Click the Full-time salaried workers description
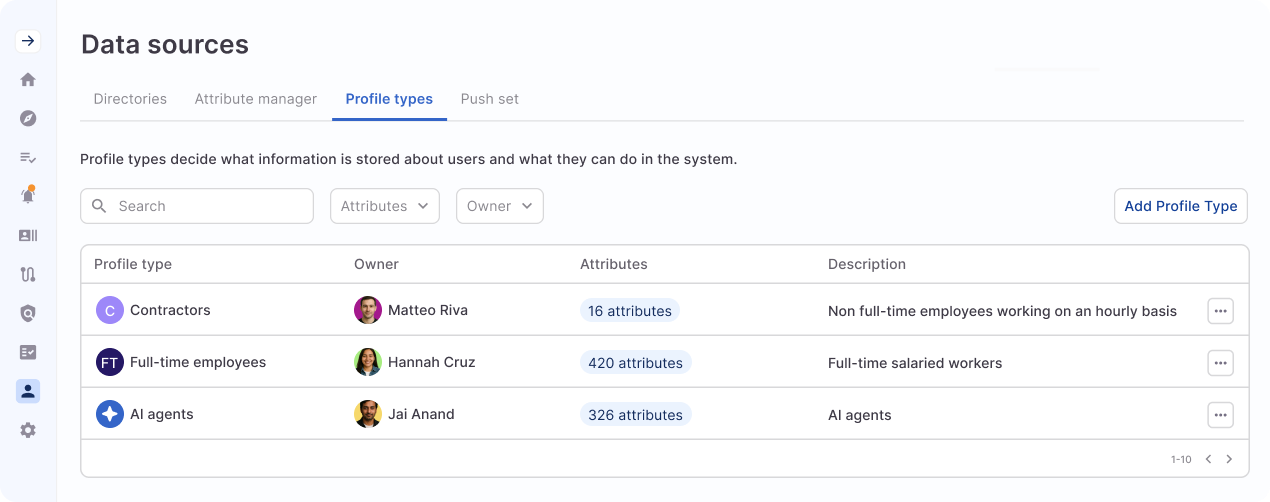Screen dimensions: 1270x502 coord(915,363)
